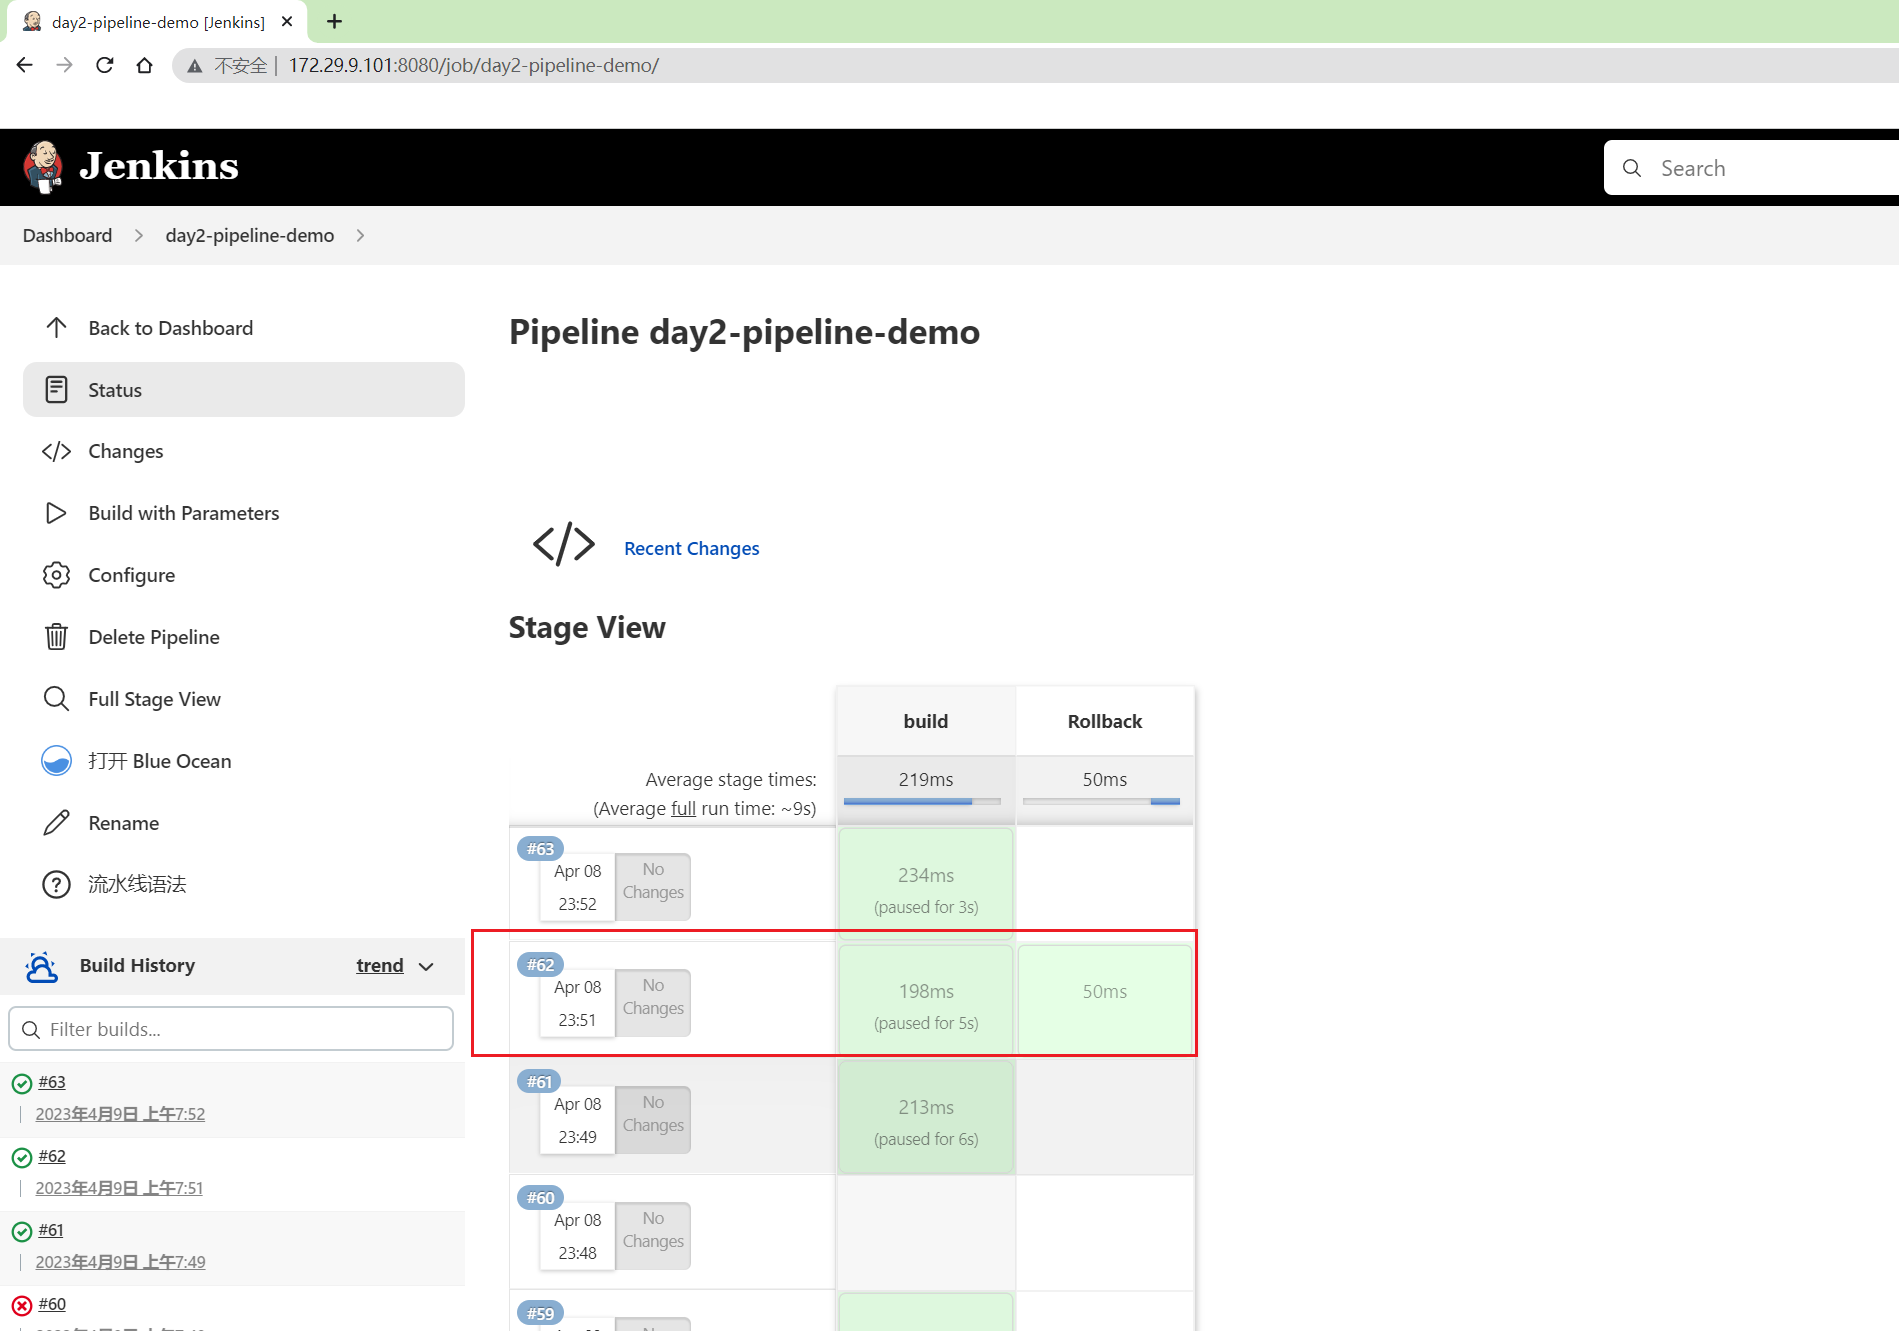Viewport: 1899px width, 1331px height.
Task: Open build #60 link in Build History
Action: coord(52,1304)
